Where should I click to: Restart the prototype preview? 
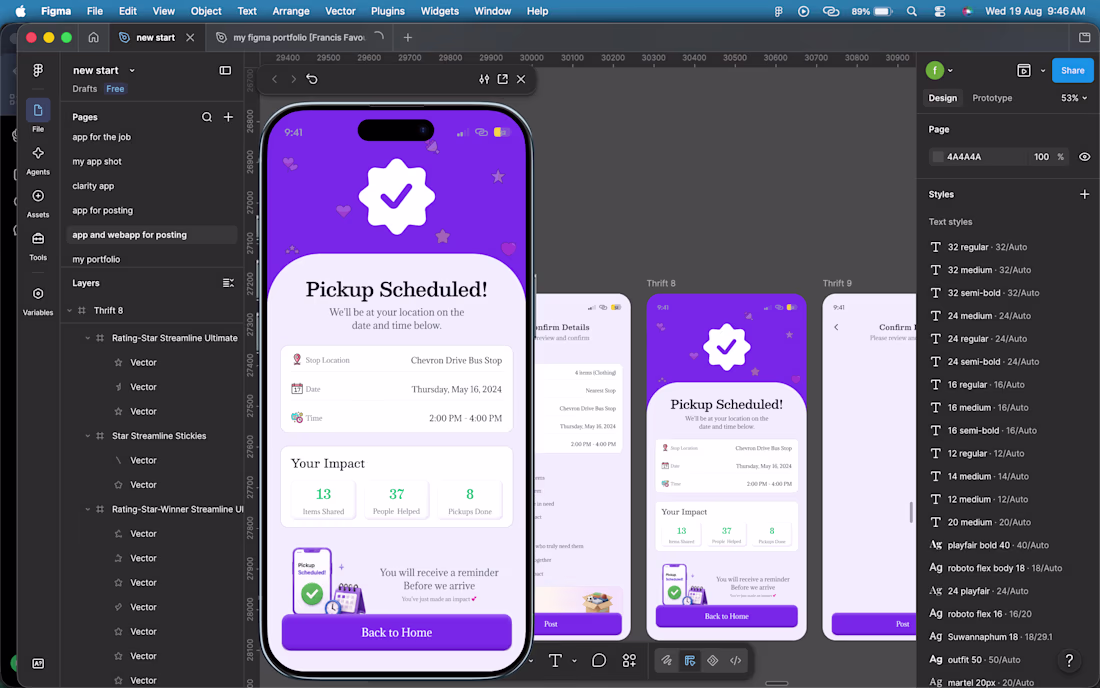[312, 79]
